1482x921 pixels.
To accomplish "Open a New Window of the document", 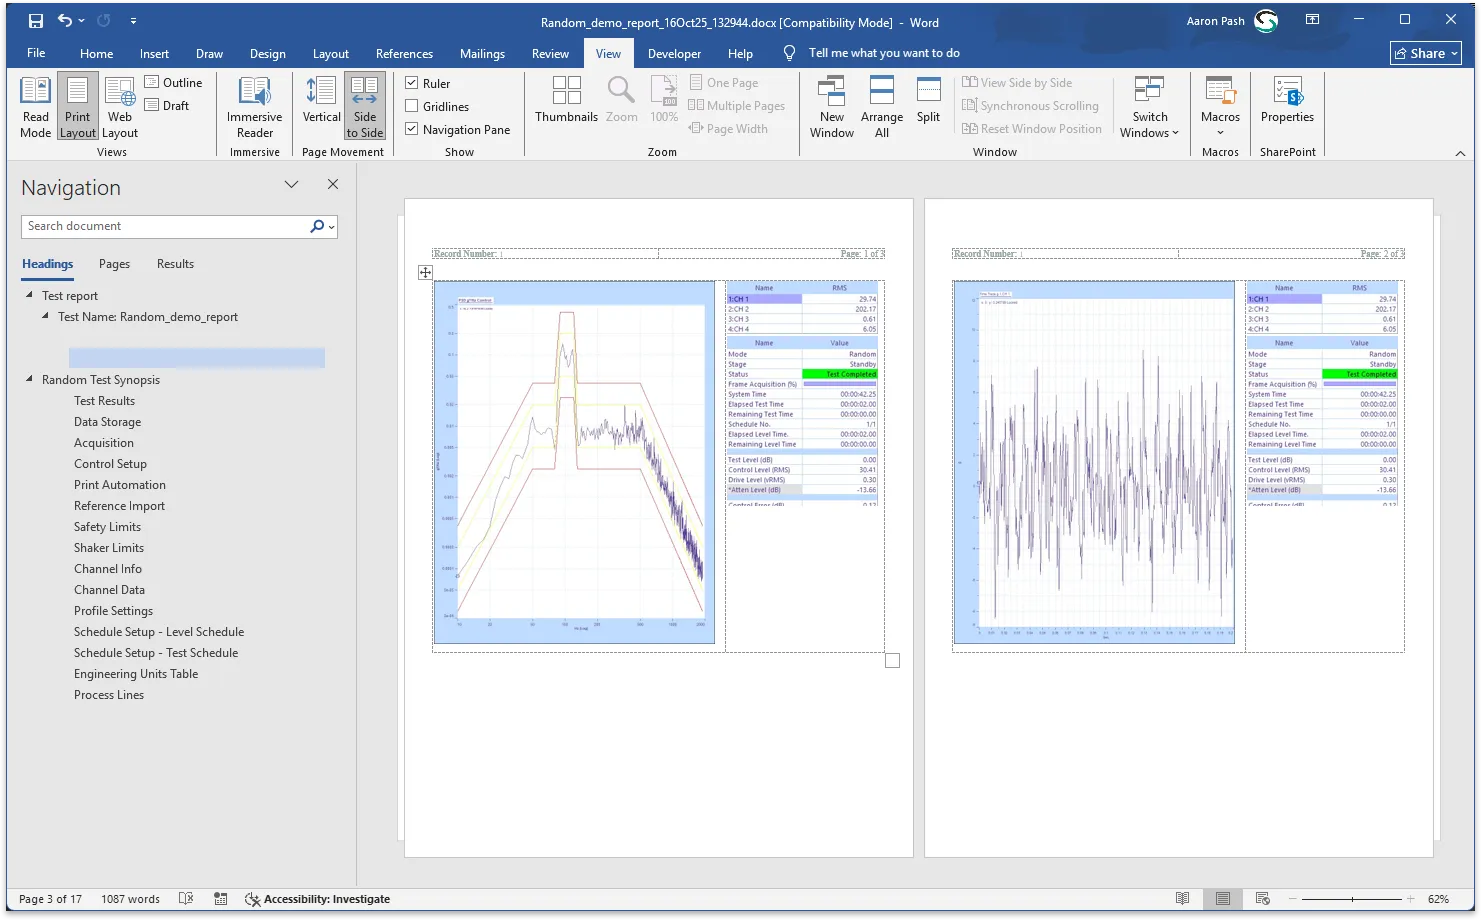I will coord(831,105).
